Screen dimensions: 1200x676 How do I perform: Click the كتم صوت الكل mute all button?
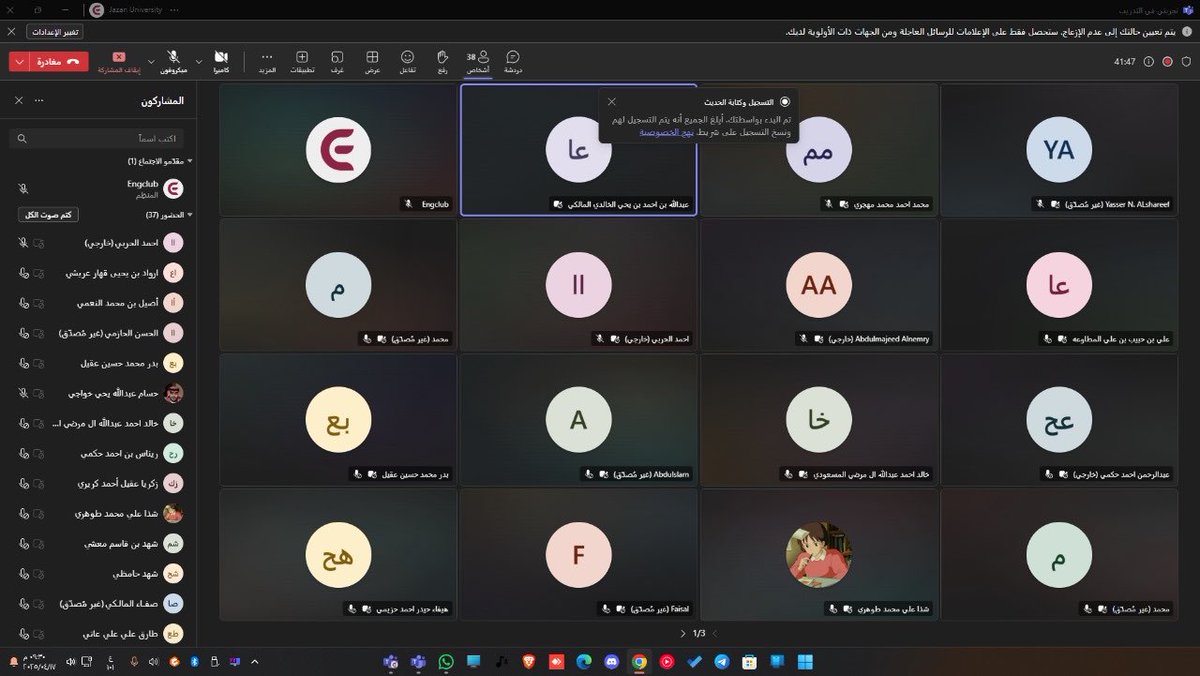pos(50,214)
